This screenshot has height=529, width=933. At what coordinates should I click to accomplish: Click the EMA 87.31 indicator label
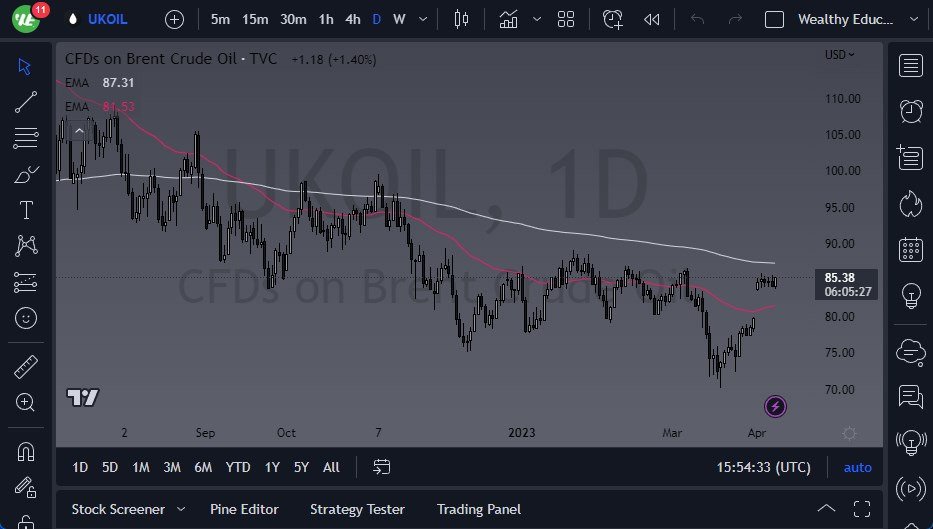pos(99,83)
